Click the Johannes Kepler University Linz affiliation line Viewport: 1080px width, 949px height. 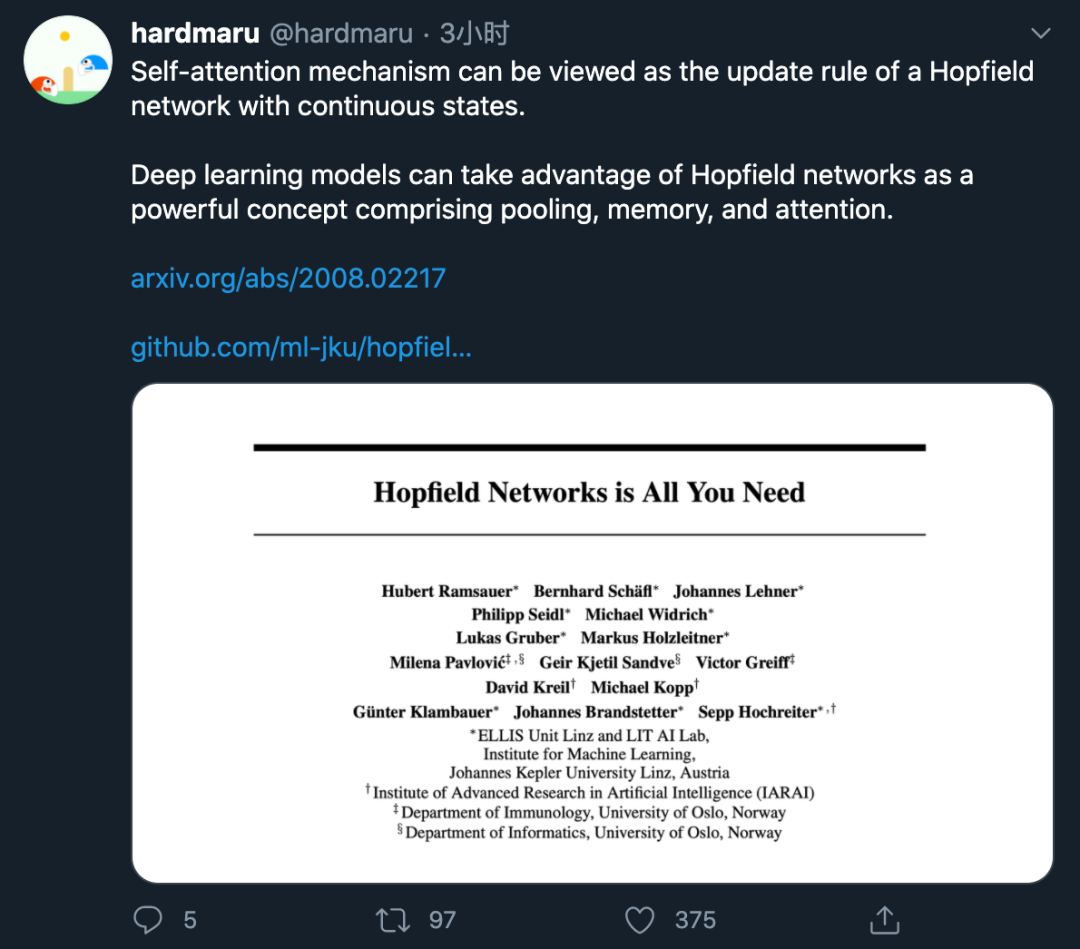point(589,772)
